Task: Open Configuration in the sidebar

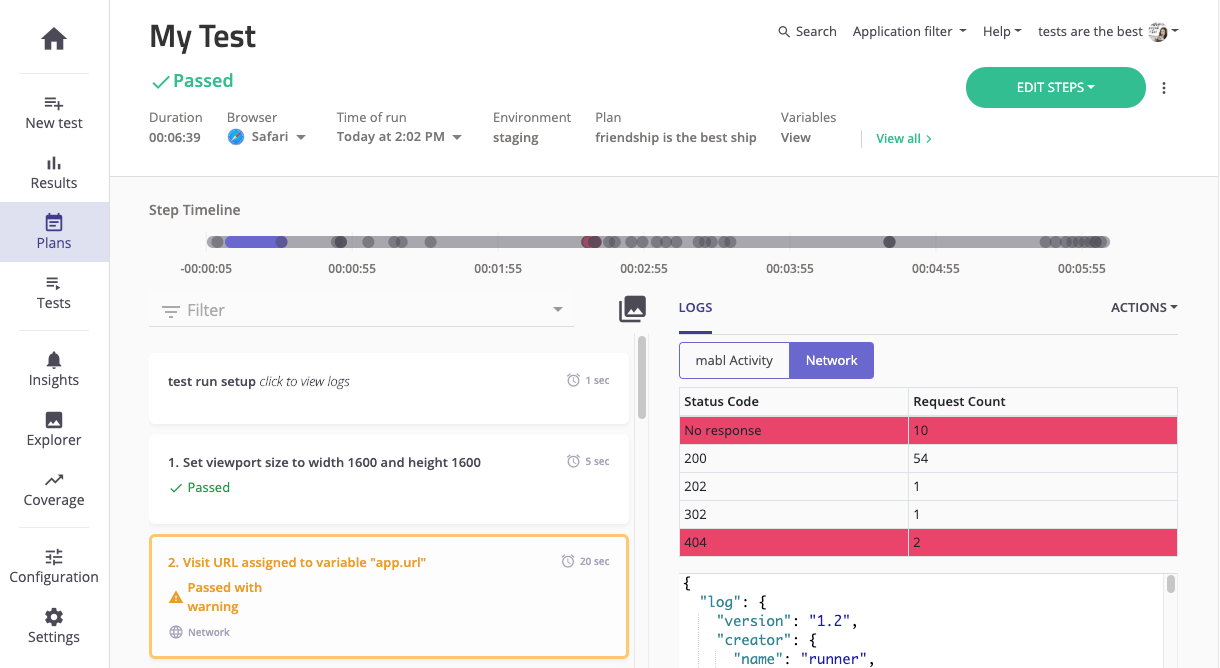Action: pos(54,566)
